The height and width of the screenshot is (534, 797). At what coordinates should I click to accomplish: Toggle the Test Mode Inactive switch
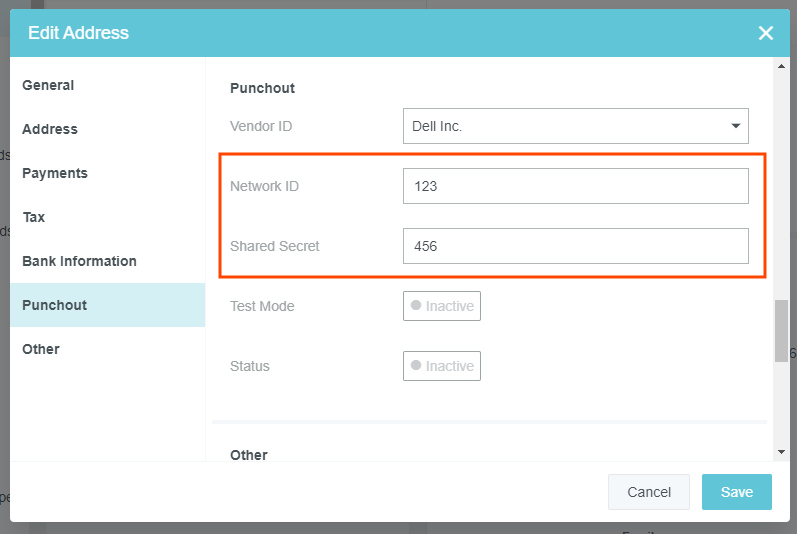click(x=442, y=306)
